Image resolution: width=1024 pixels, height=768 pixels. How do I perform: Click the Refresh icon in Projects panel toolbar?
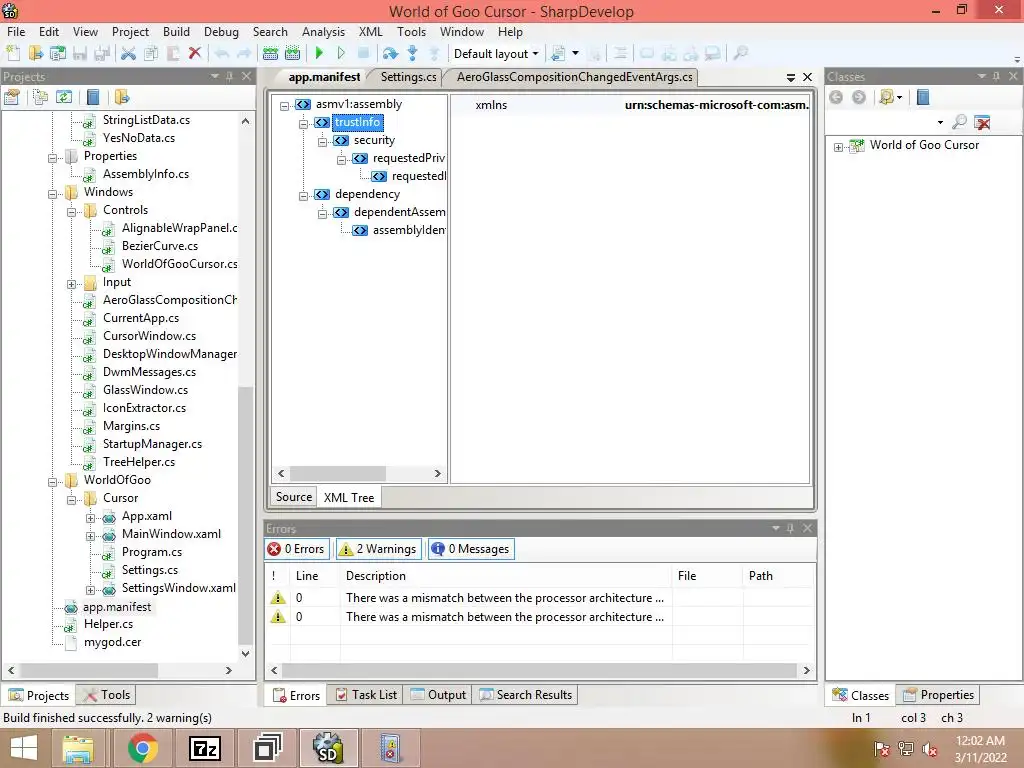(x=64, y=98)
